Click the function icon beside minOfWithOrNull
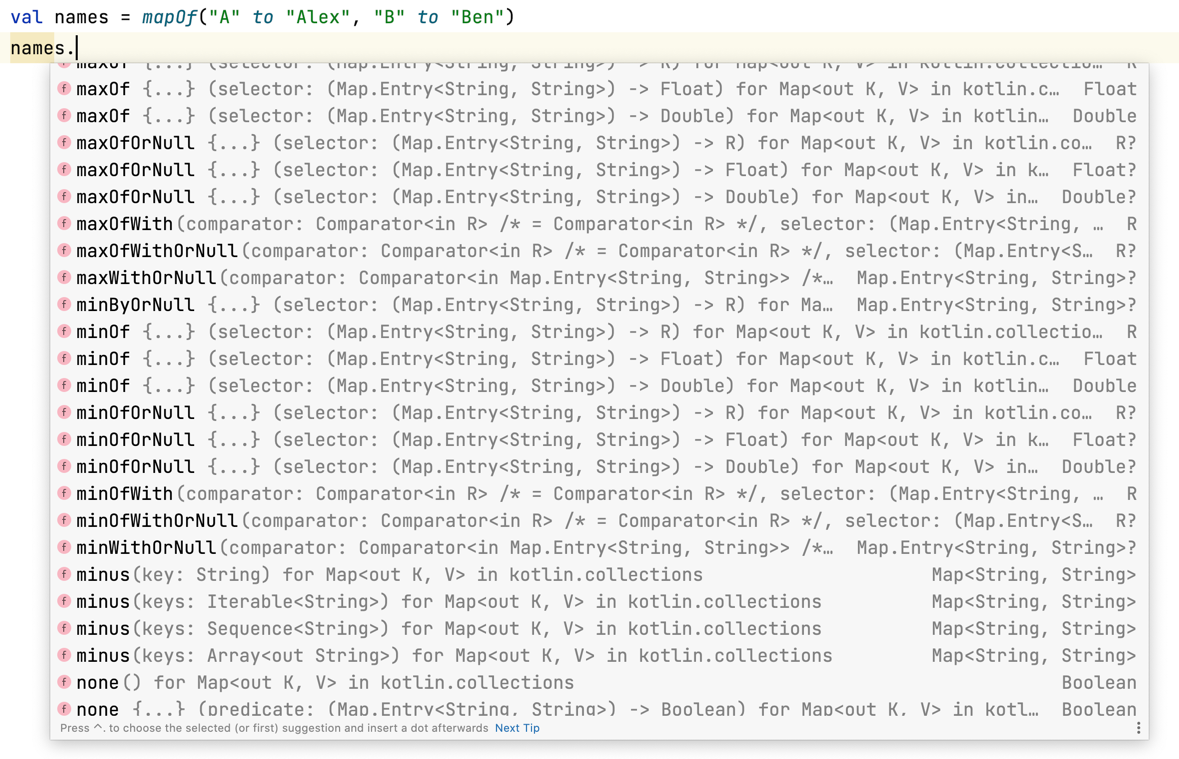Image resolution: width=1179 pixels, height=759 pixels. pyautogui.click(x=64, y=521)
